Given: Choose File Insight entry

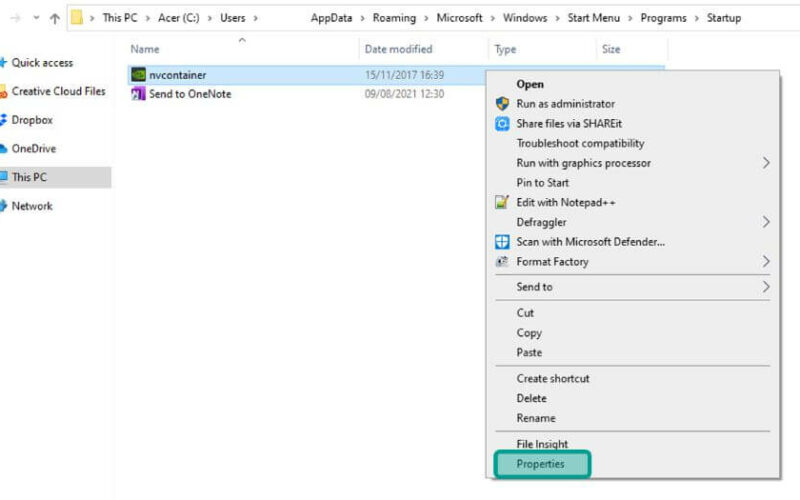Looking at the screenshot, I should (542, 444).
